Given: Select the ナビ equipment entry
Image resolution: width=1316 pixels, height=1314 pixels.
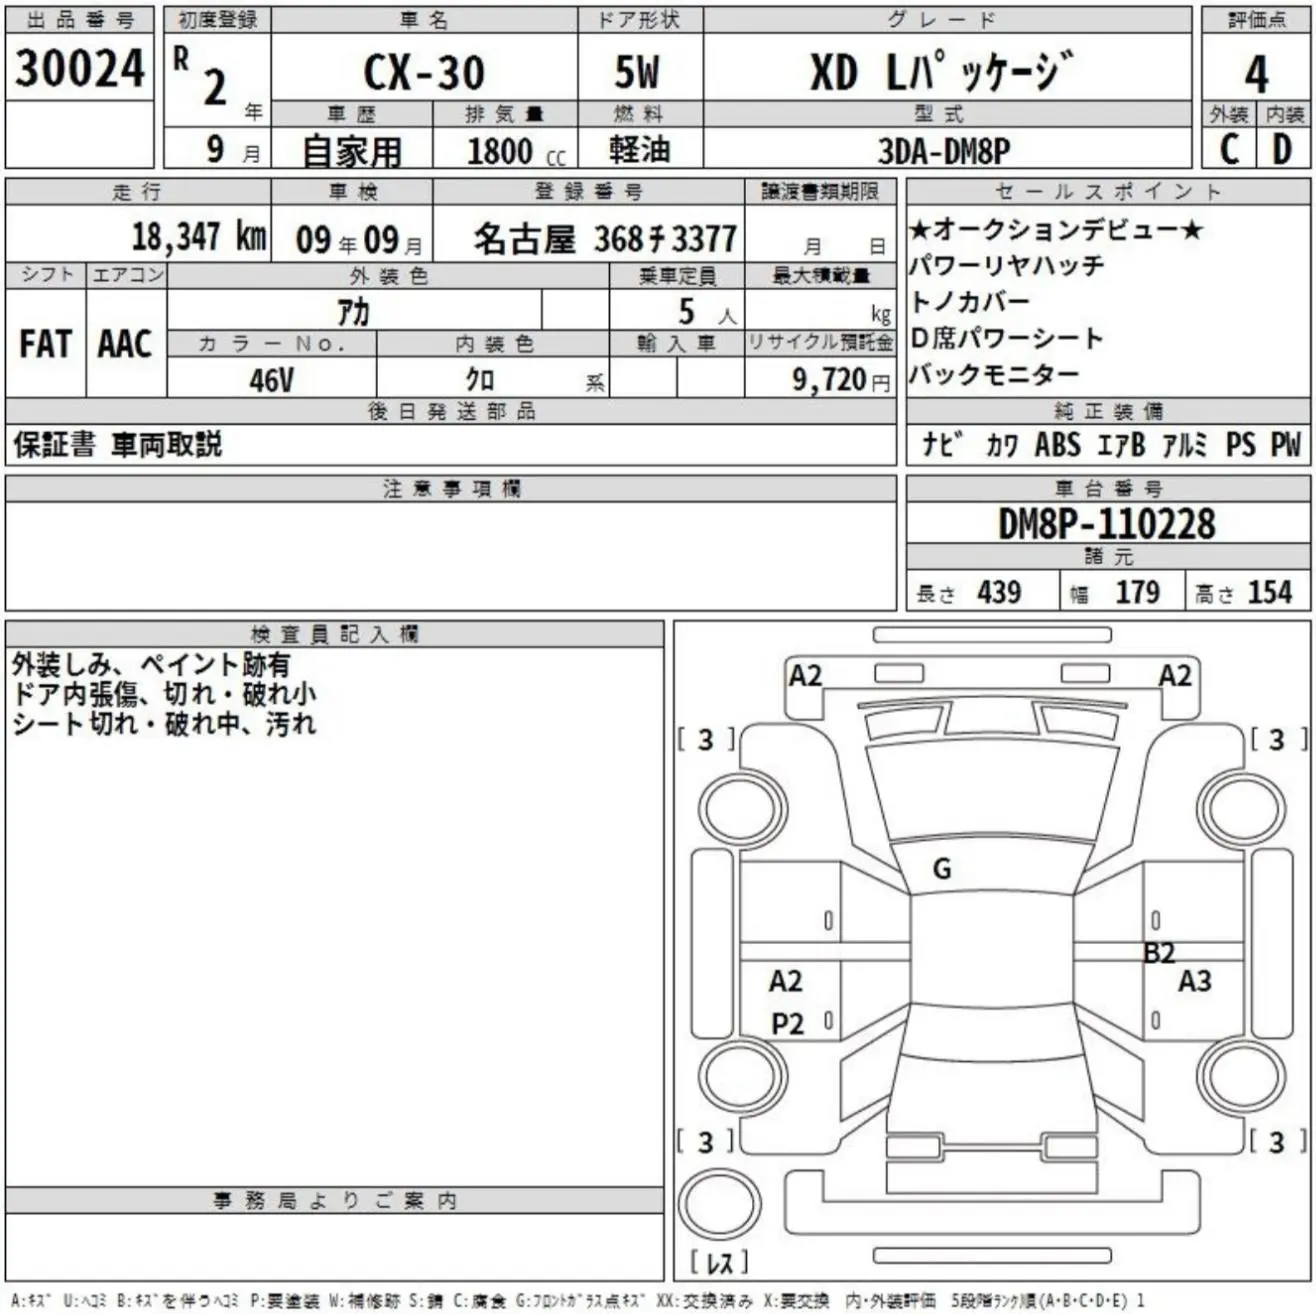Looking at the screenshot, I should [x=942, y=444].
